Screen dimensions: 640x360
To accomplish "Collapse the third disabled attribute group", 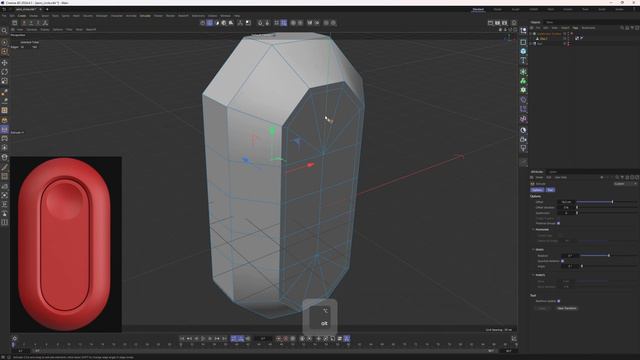I will click(x=533, y=275).
